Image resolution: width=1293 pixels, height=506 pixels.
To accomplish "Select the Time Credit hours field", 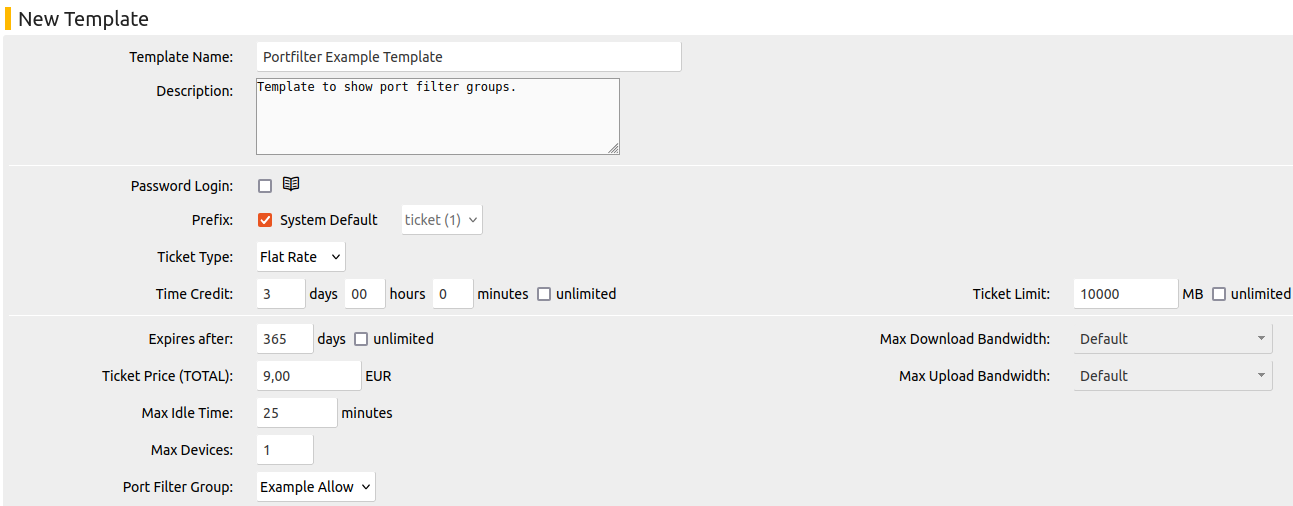I will (x=365, y=294).
